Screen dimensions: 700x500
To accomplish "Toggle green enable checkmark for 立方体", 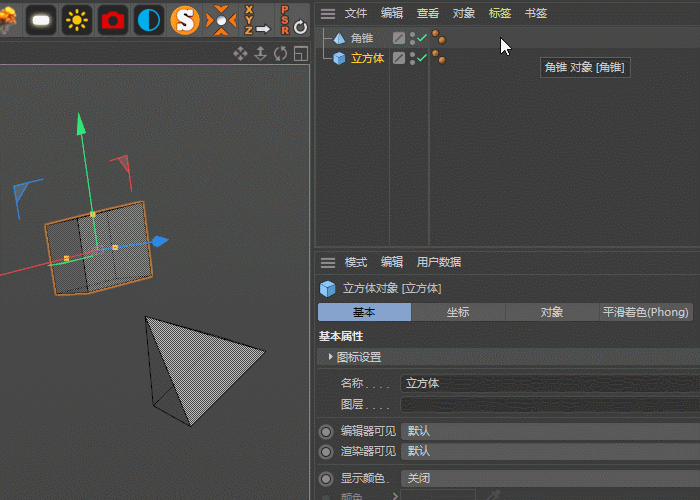I will 422,58.
